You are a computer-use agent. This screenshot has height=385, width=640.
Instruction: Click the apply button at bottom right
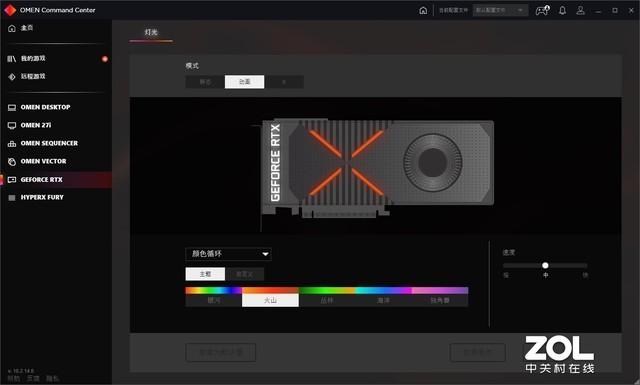tap(478, 352)
